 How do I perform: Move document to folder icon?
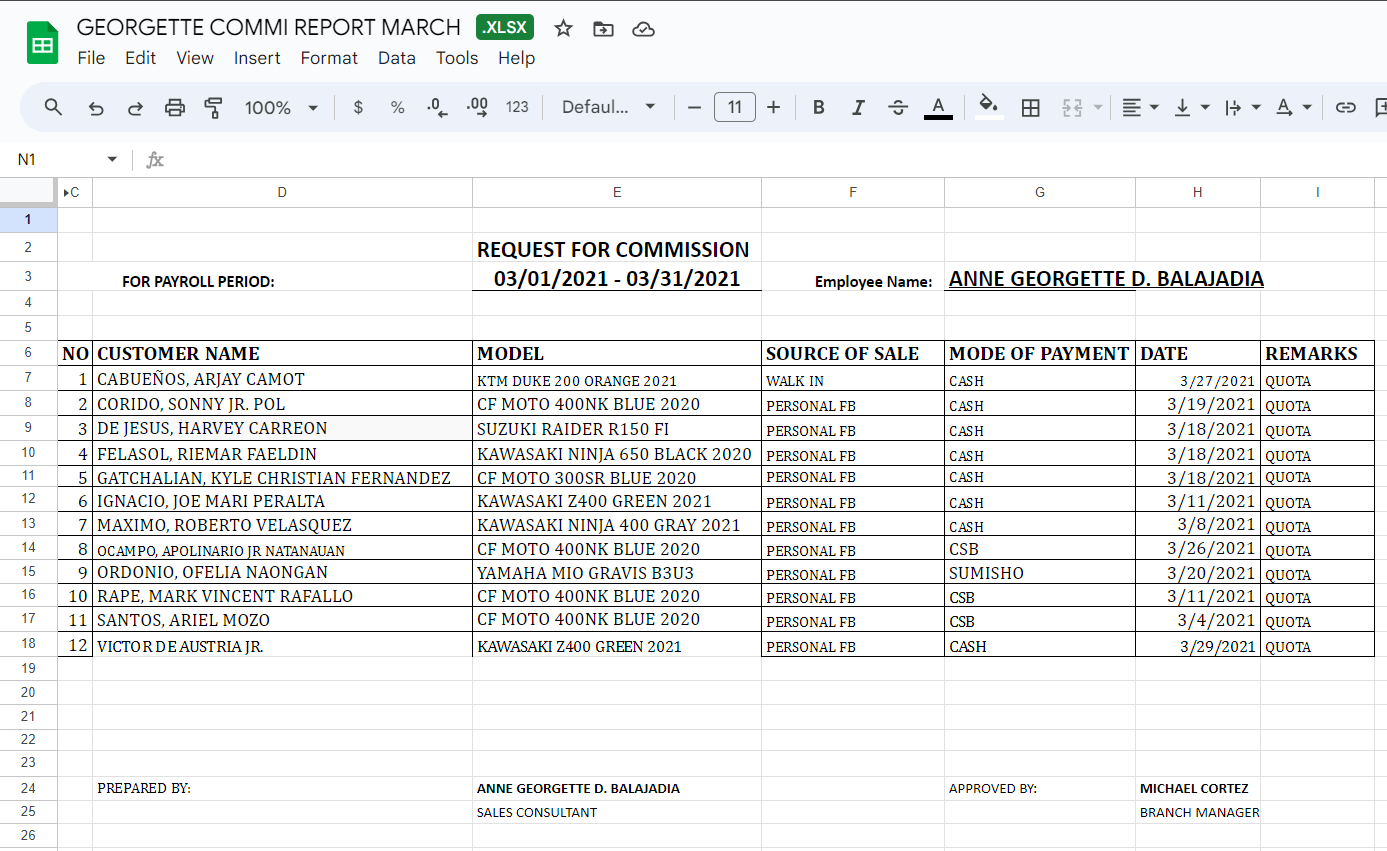603,28
